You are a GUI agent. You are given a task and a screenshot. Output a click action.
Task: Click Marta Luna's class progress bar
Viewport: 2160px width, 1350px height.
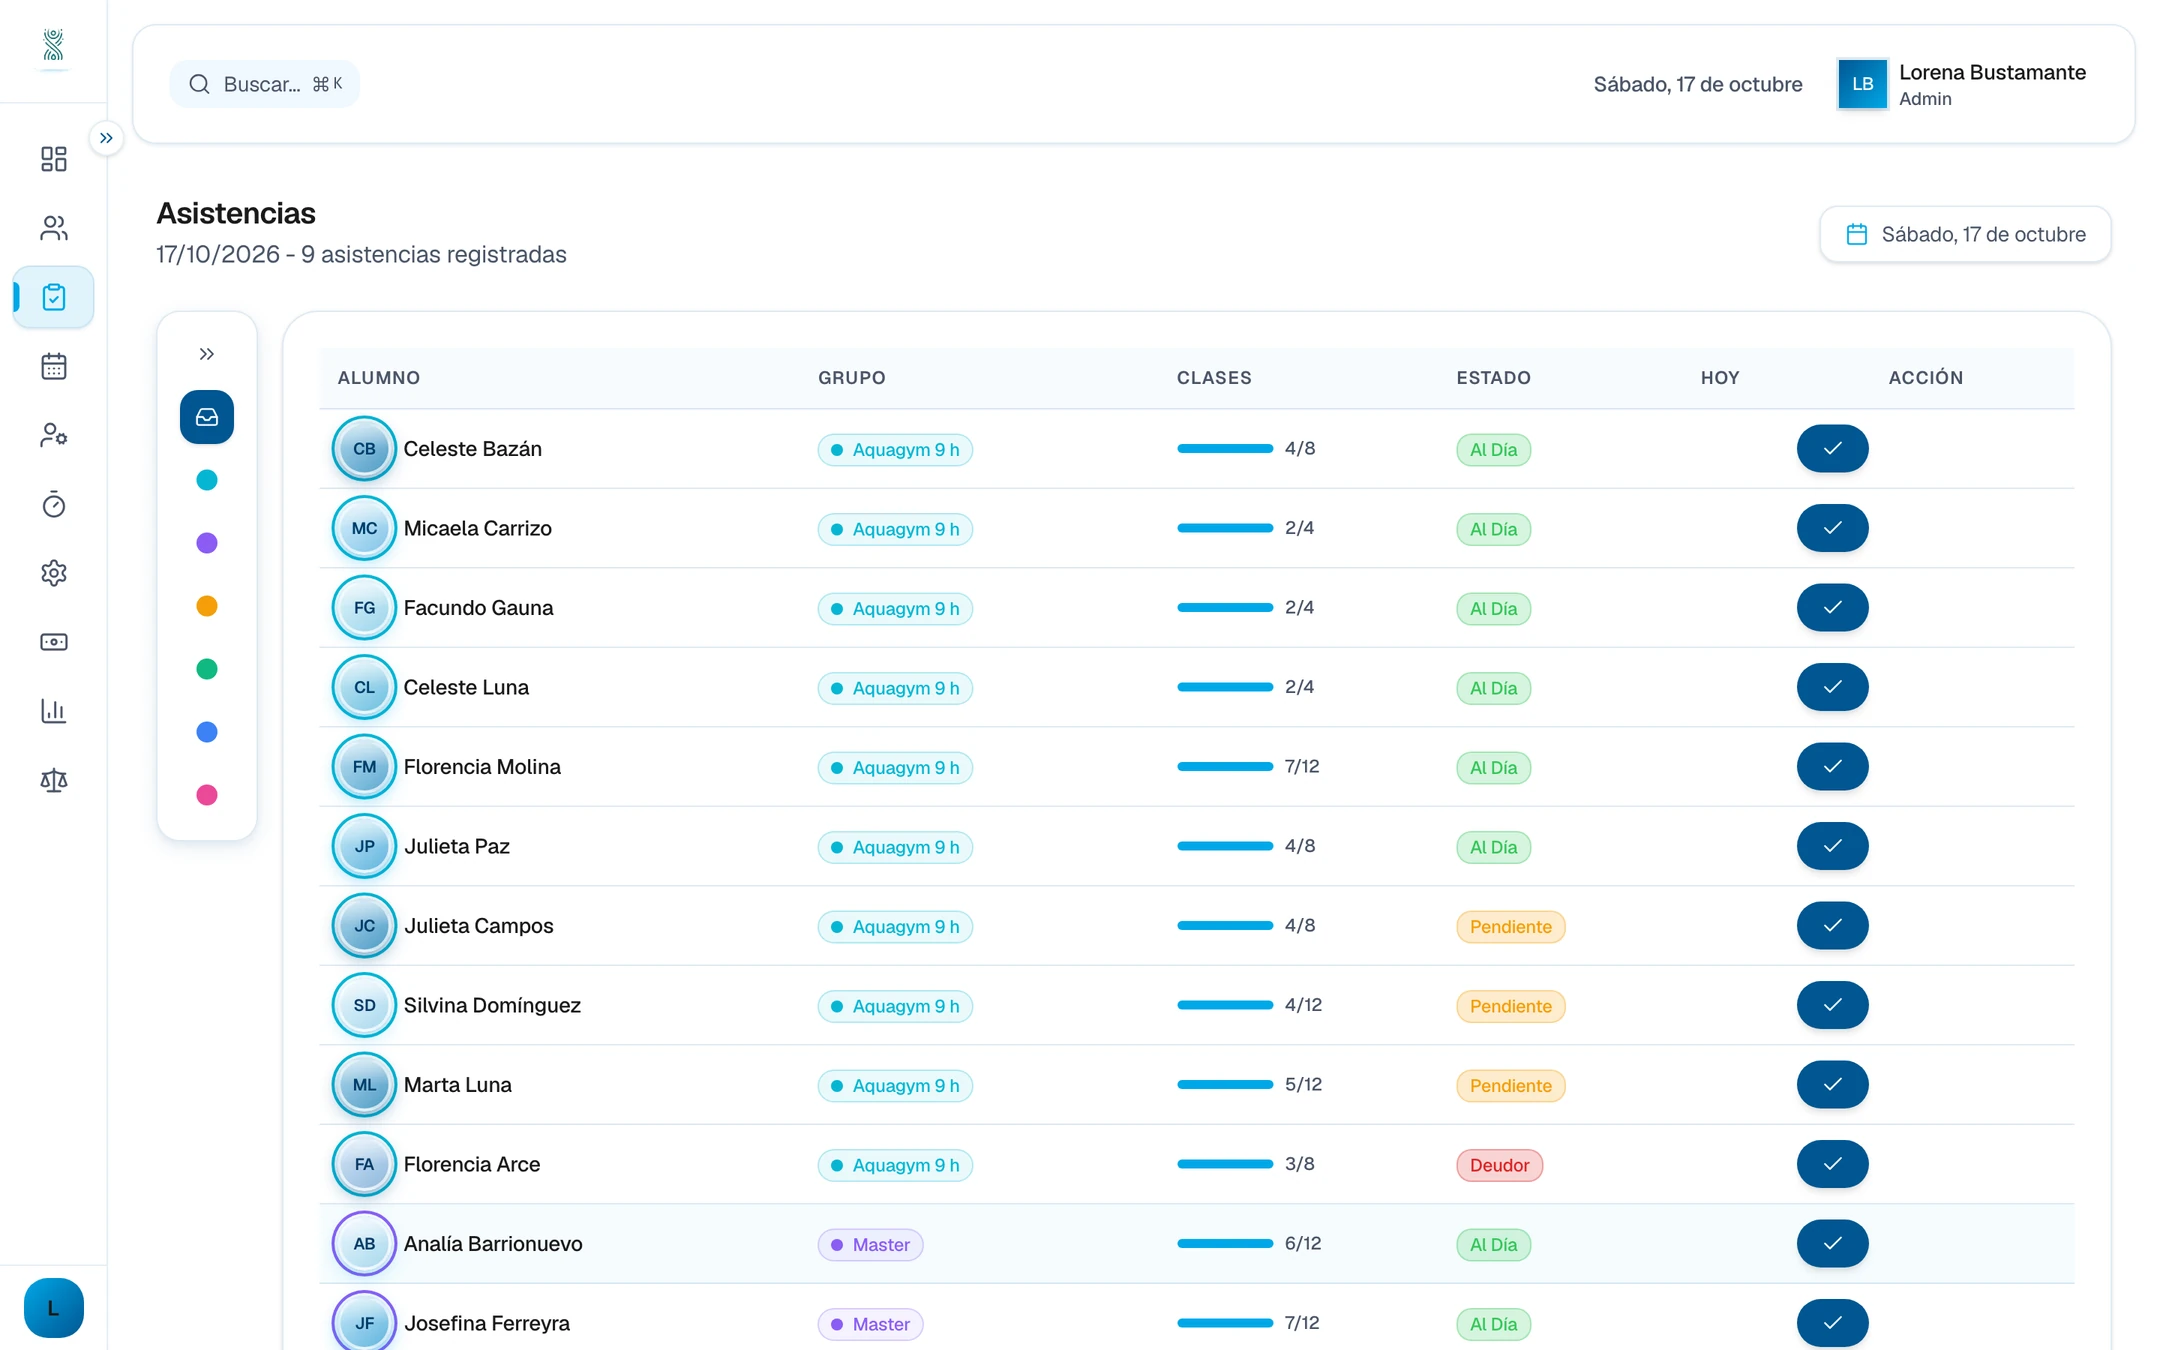1225,1084
